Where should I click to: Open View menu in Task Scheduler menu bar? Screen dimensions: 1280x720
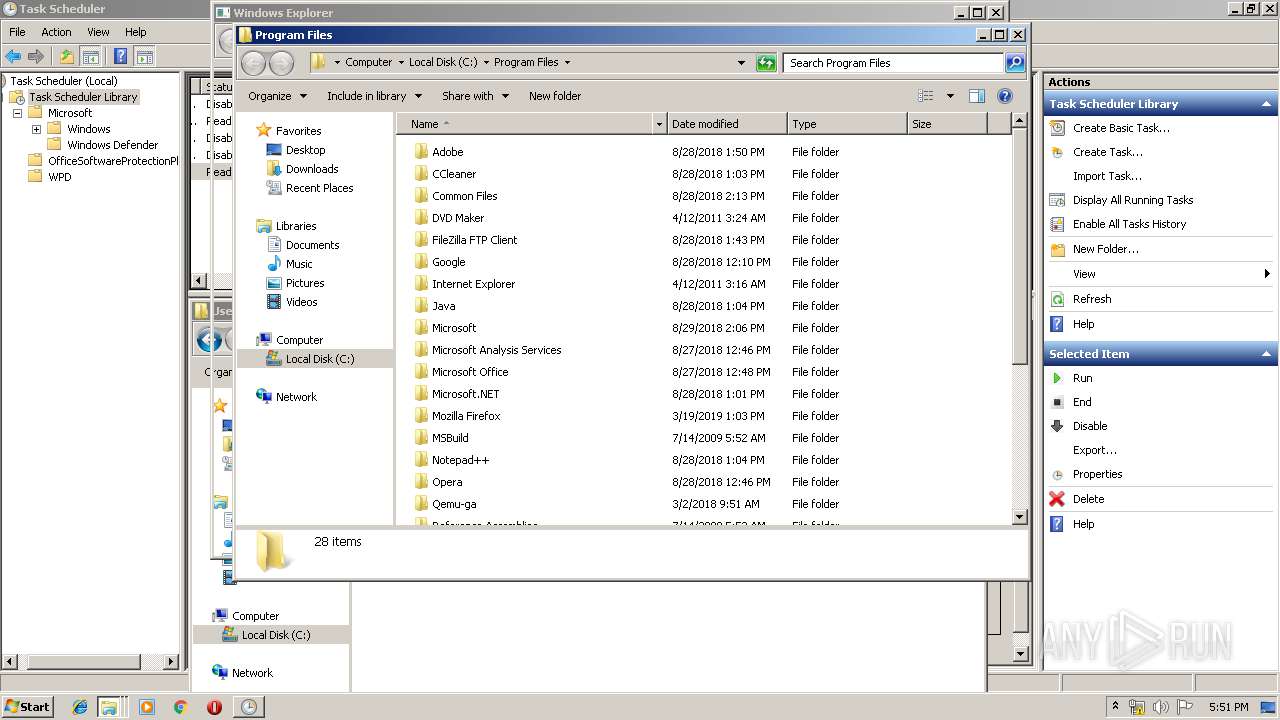click(x=98, y=32)
